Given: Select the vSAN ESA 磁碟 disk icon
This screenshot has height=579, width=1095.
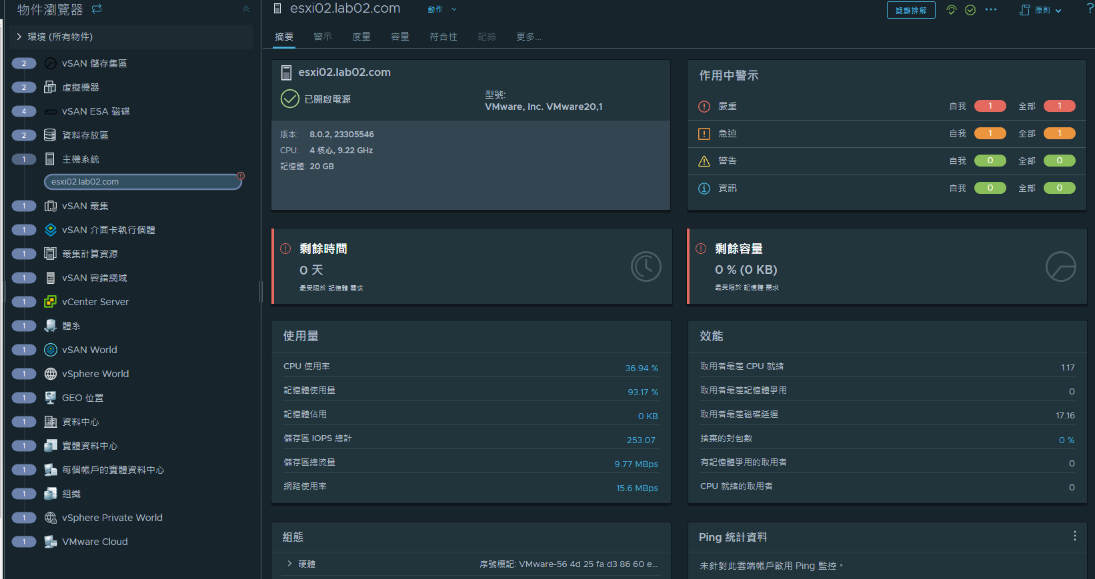Looking at the screenshot, I should pyautogui.click(x=50, y=112).
